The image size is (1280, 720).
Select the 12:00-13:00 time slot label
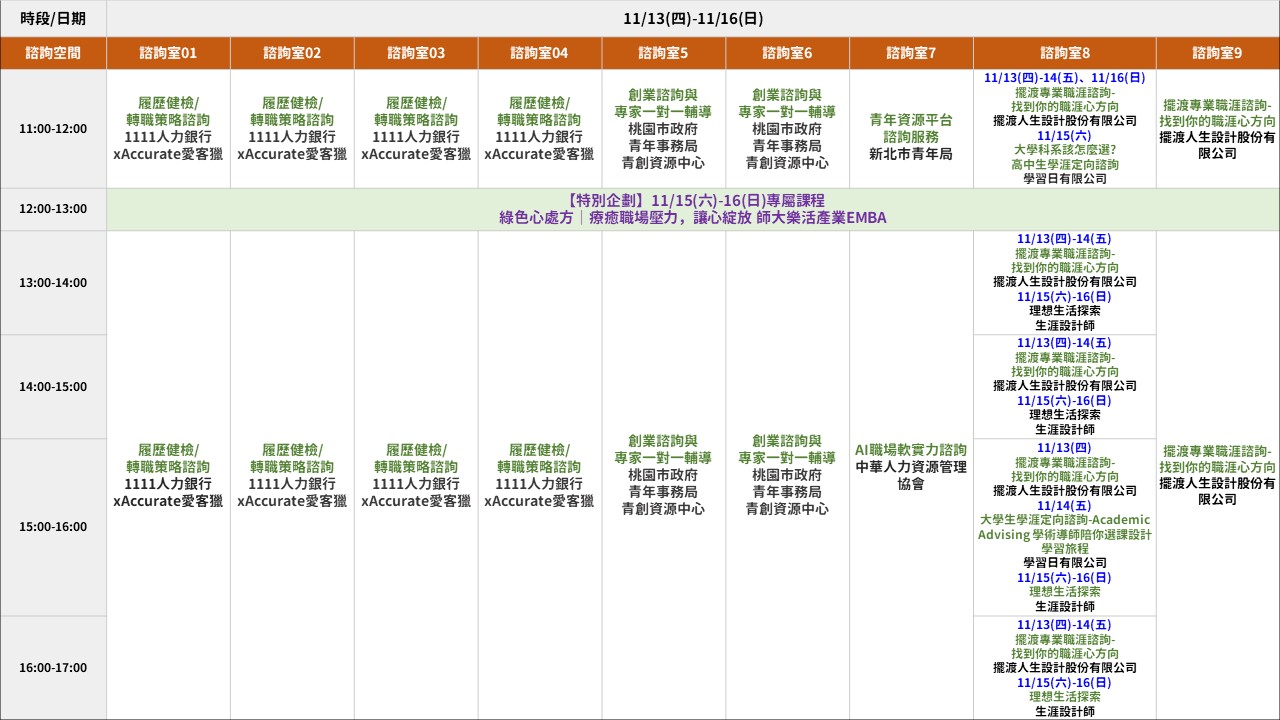[53, 209]
